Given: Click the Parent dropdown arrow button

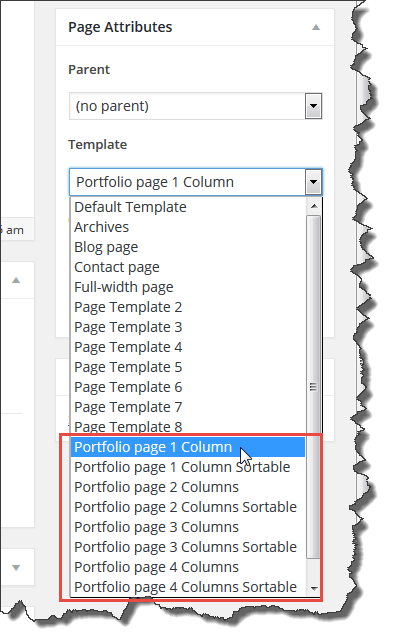Looking at the screenshot, I should pos(313,106).
